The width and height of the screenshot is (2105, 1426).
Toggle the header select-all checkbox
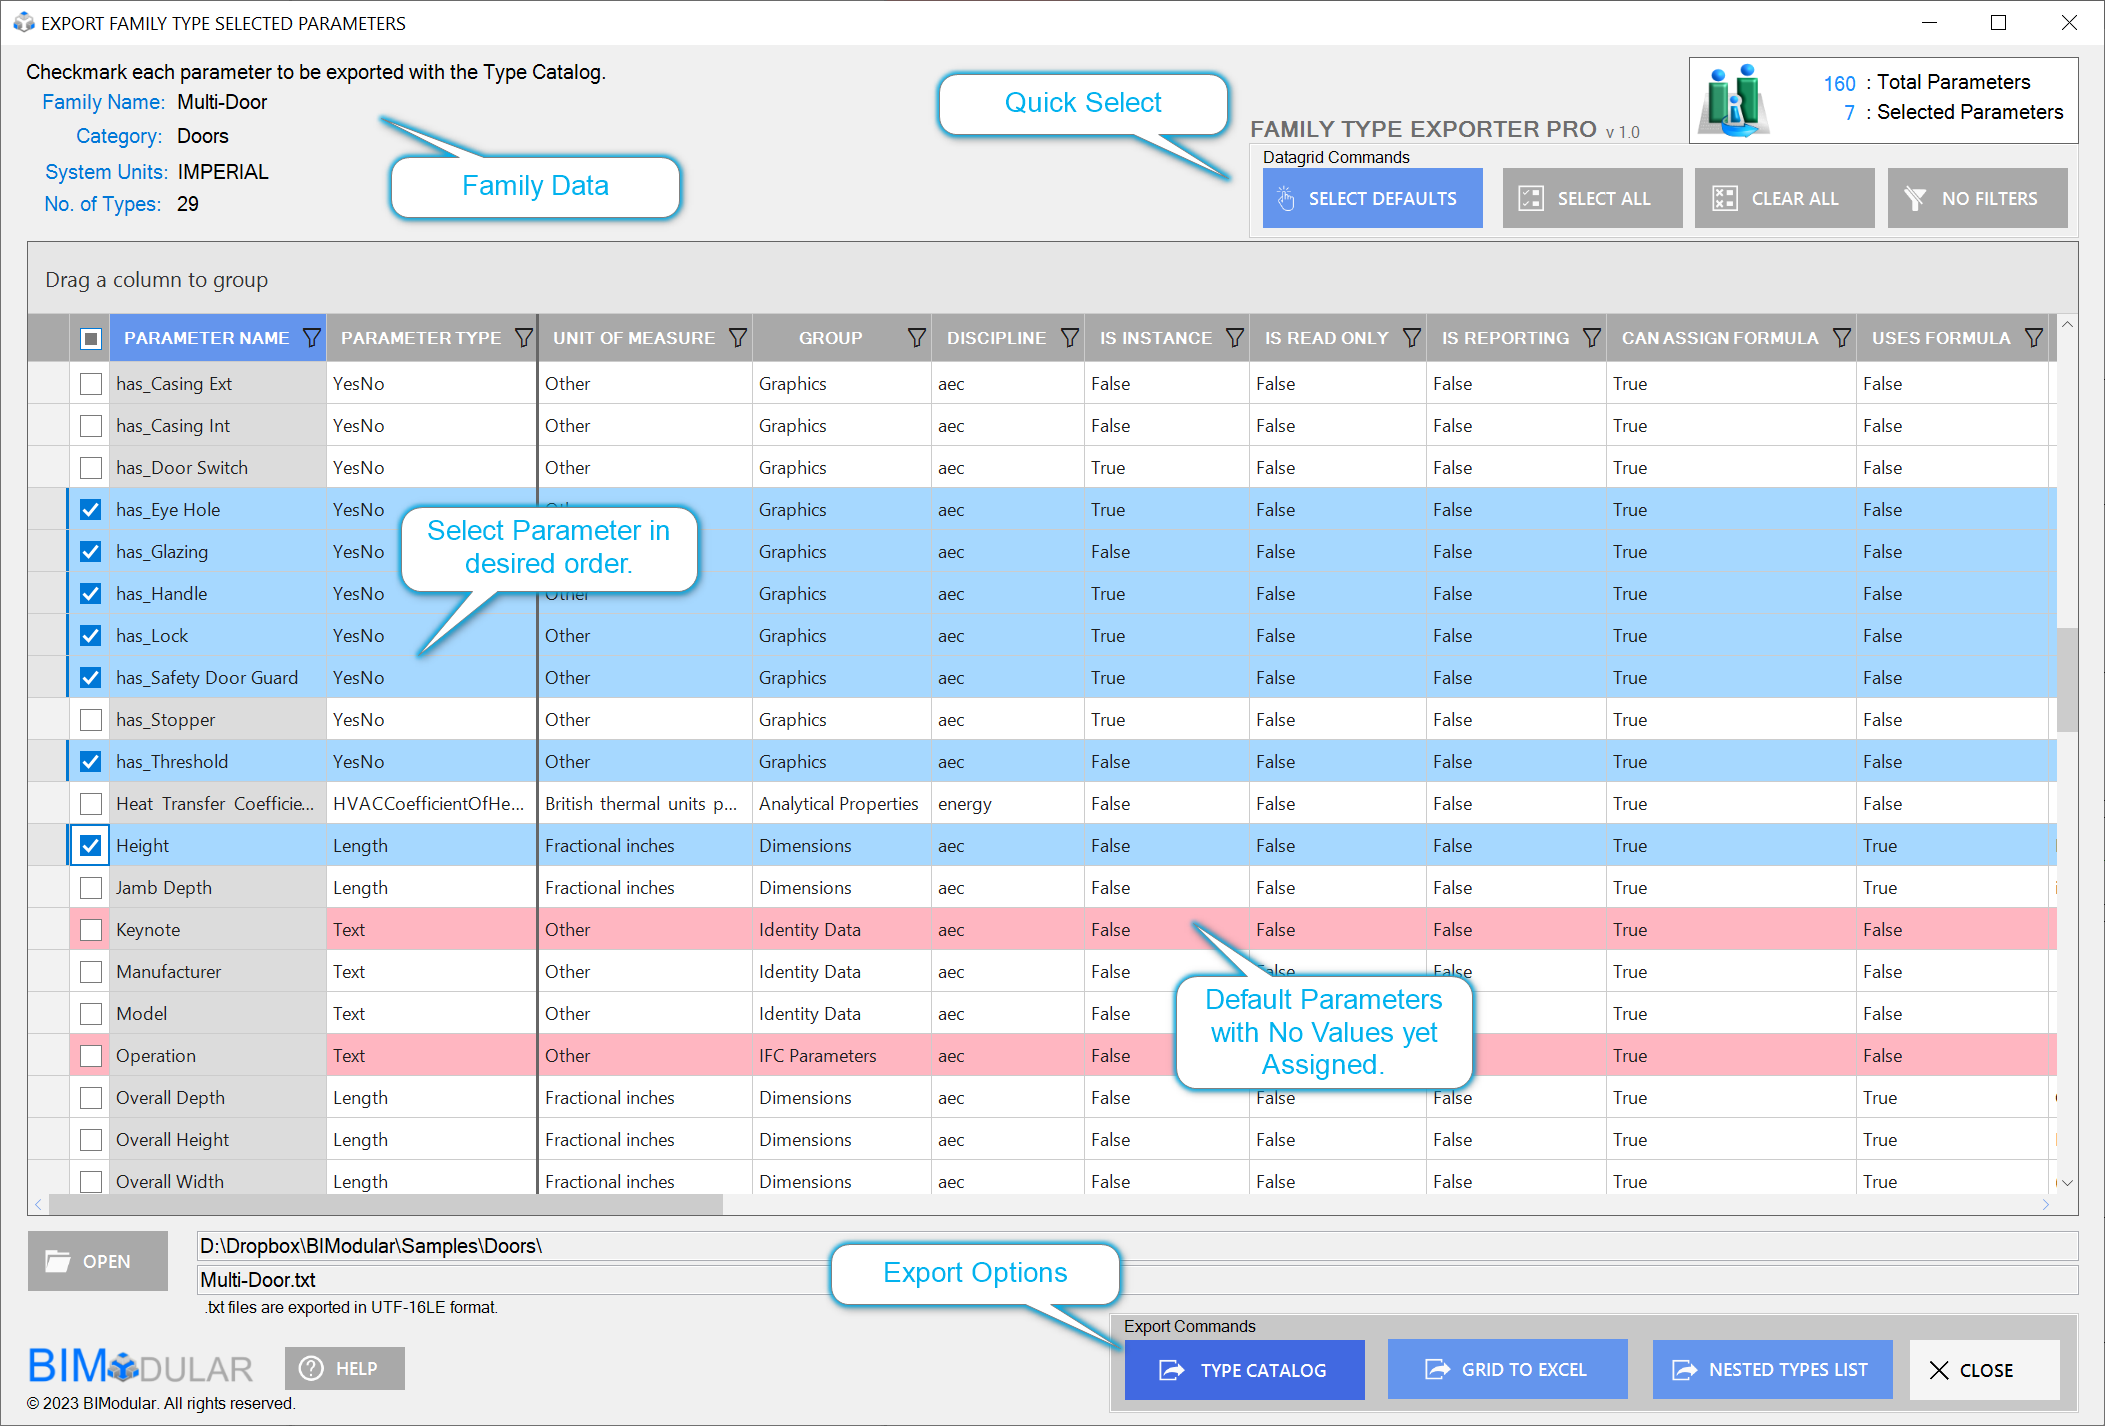click(91, 338)
